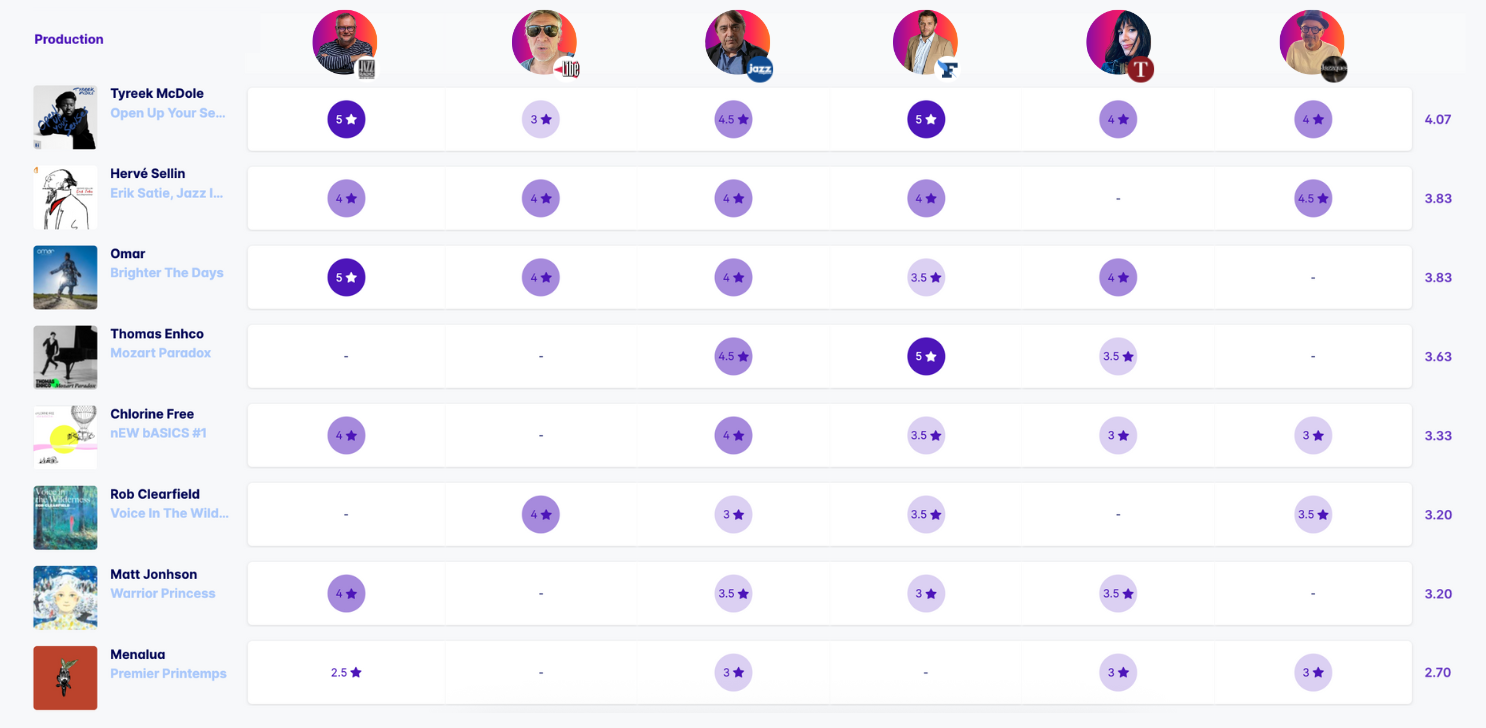The height and width of the screenshot is (728, 1486).
Task: Click the 2.5-star rating for Menalua
Action: (x=346, y=673)
